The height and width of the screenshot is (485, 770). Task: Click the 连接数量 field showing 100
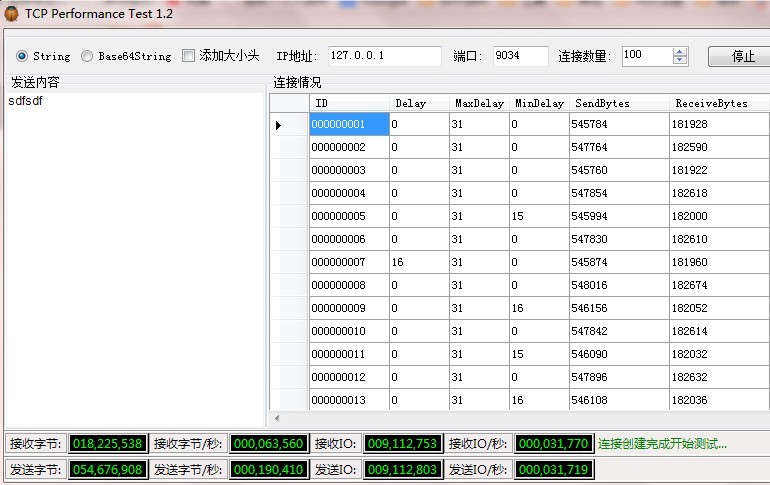click(x=647, y=55)
